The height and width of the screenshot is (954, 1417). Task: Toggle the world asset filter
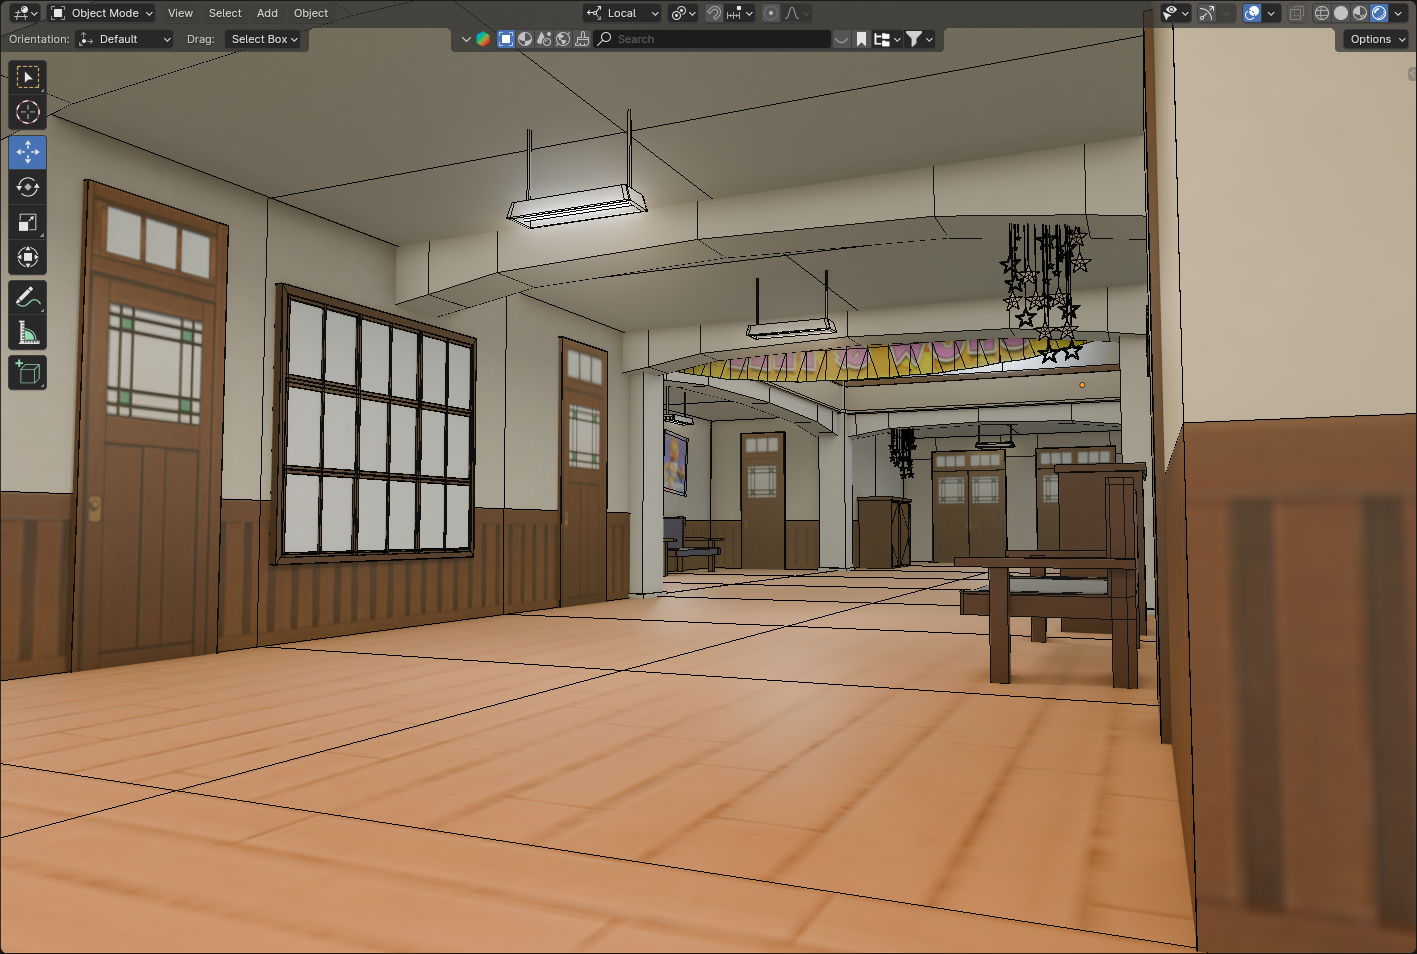563,39
